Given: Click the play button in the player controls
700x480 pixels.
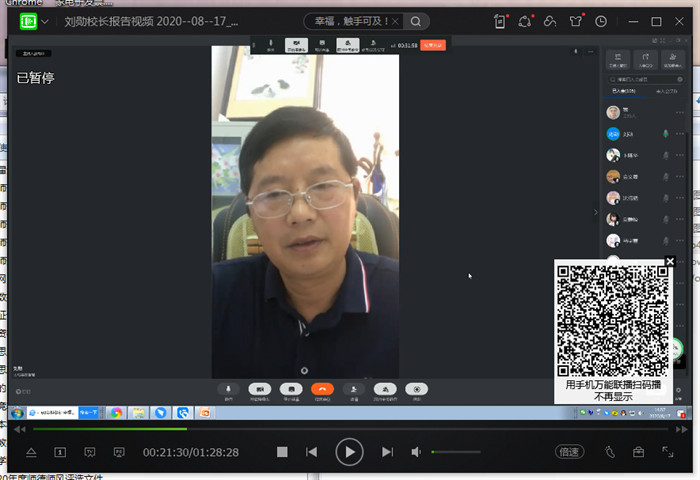Looking at the screenshot, I should [348, 452].
